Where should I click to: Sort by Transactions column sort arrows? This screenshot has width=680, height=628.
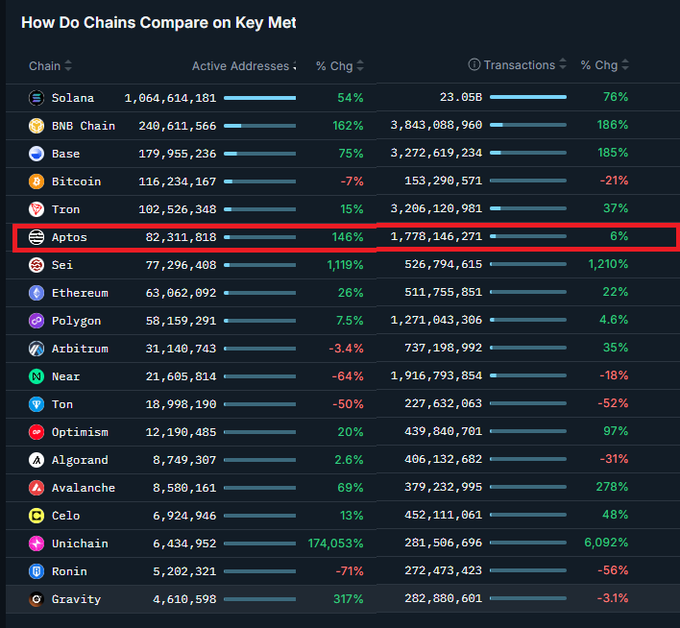563,65
